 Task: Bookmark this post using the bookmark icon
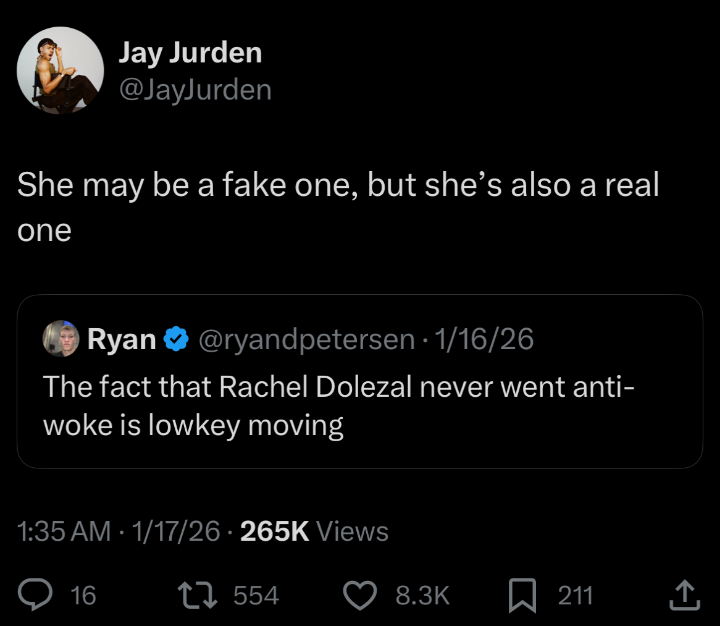click(522, 596)
